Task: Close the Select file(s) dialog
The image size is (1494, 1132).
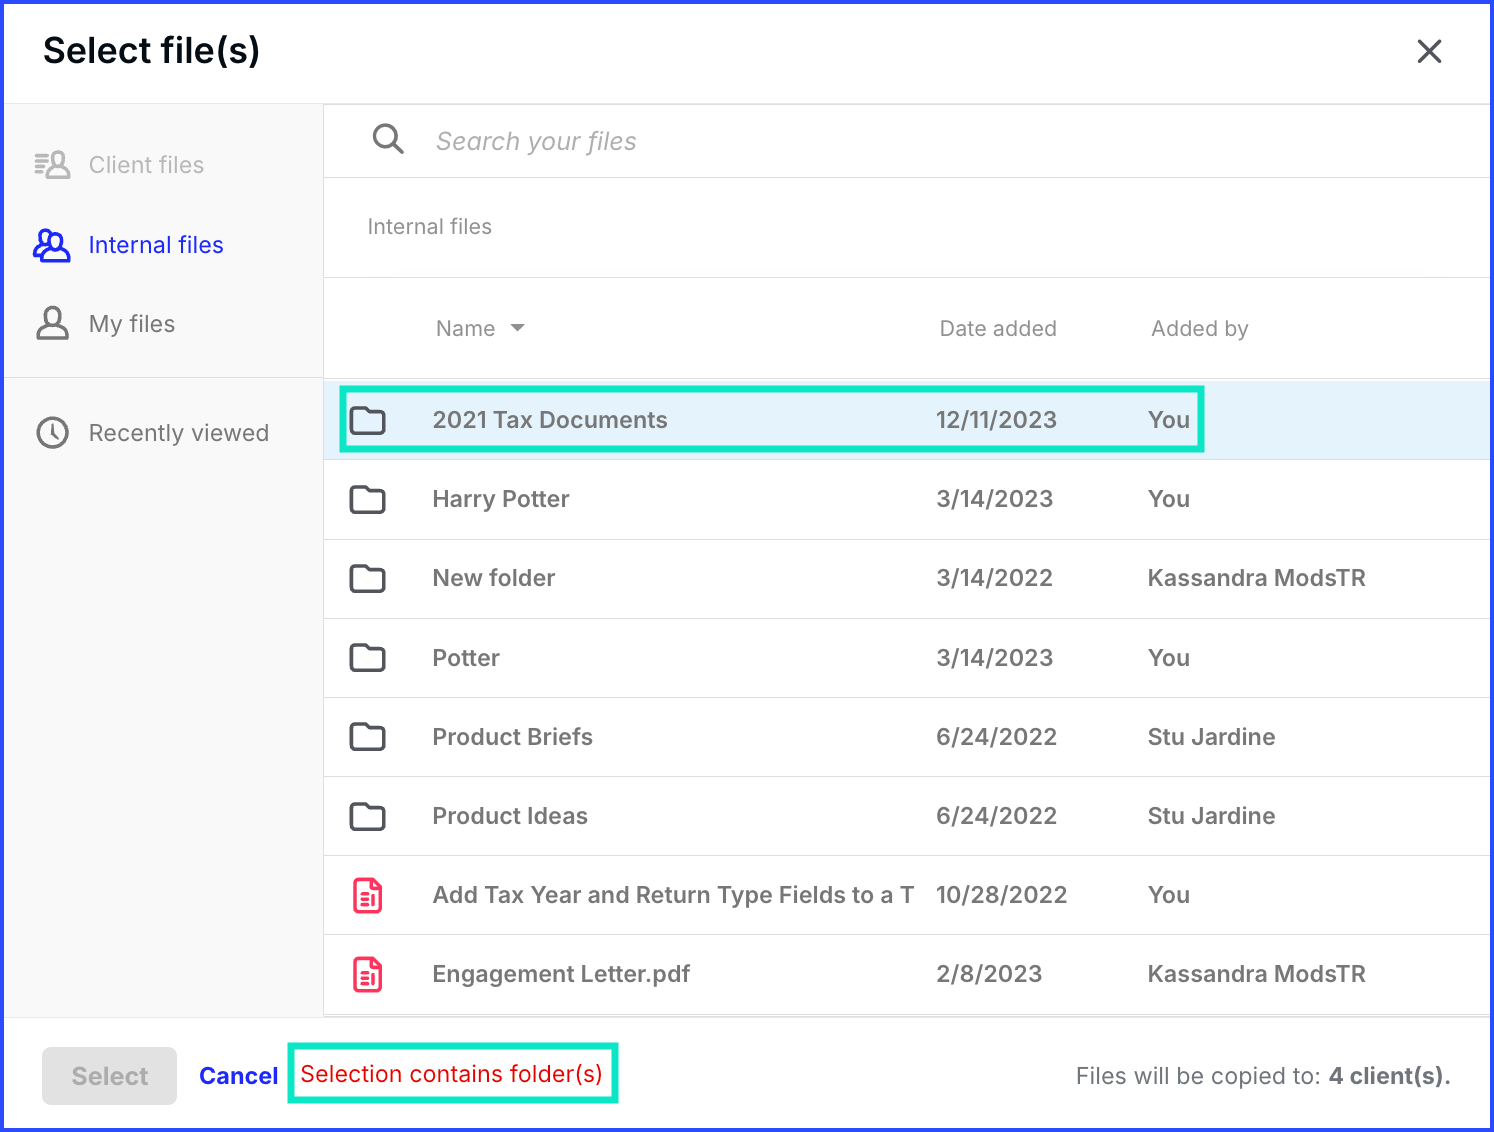Action: [x=1429, y=51]
